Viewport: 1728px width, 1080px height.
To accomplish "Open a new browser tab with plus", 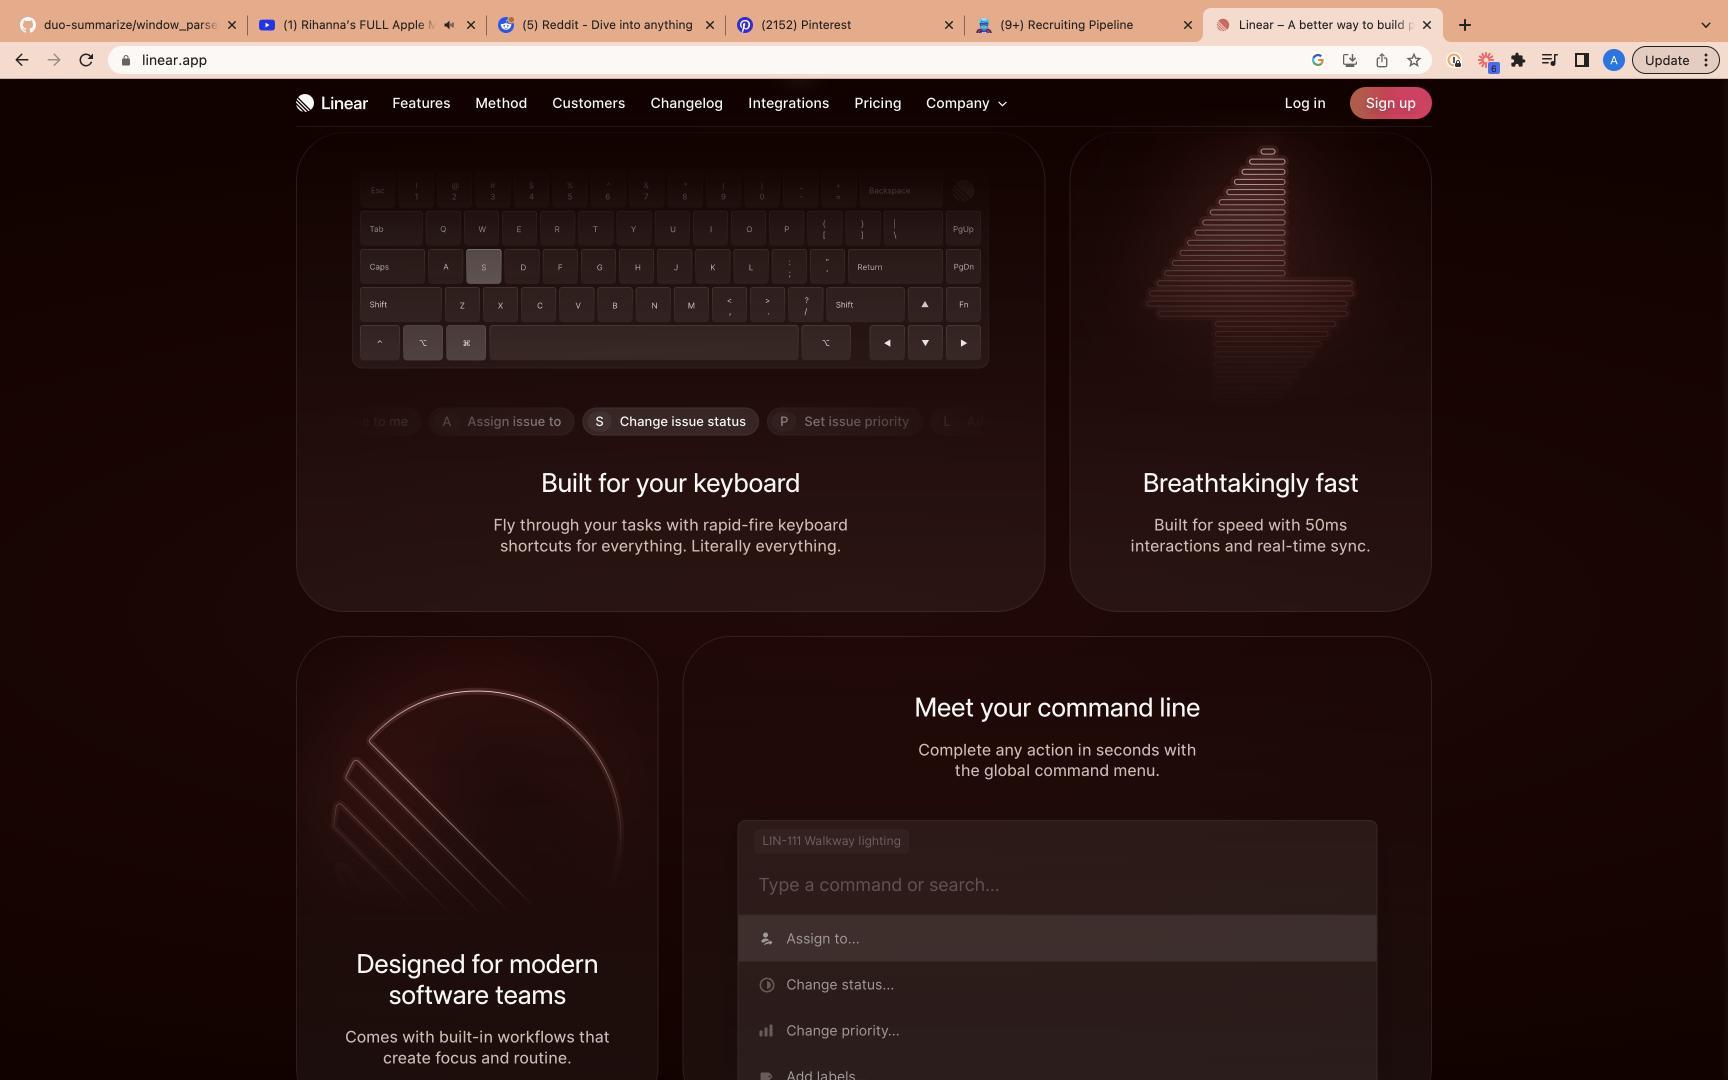I will [x=1465, y=25].
